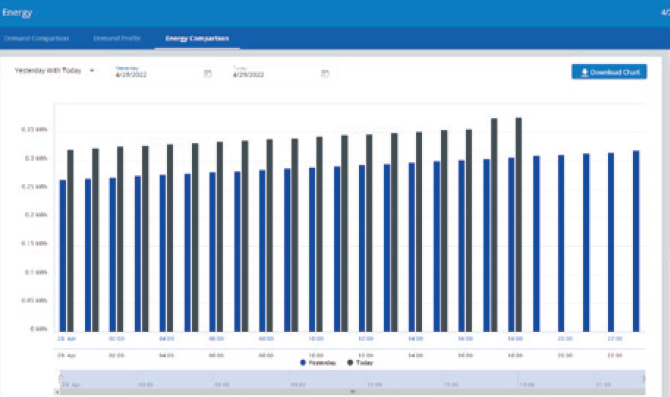
Task: Switch to the Demand Comparison tab
Action: pos(36,38)
